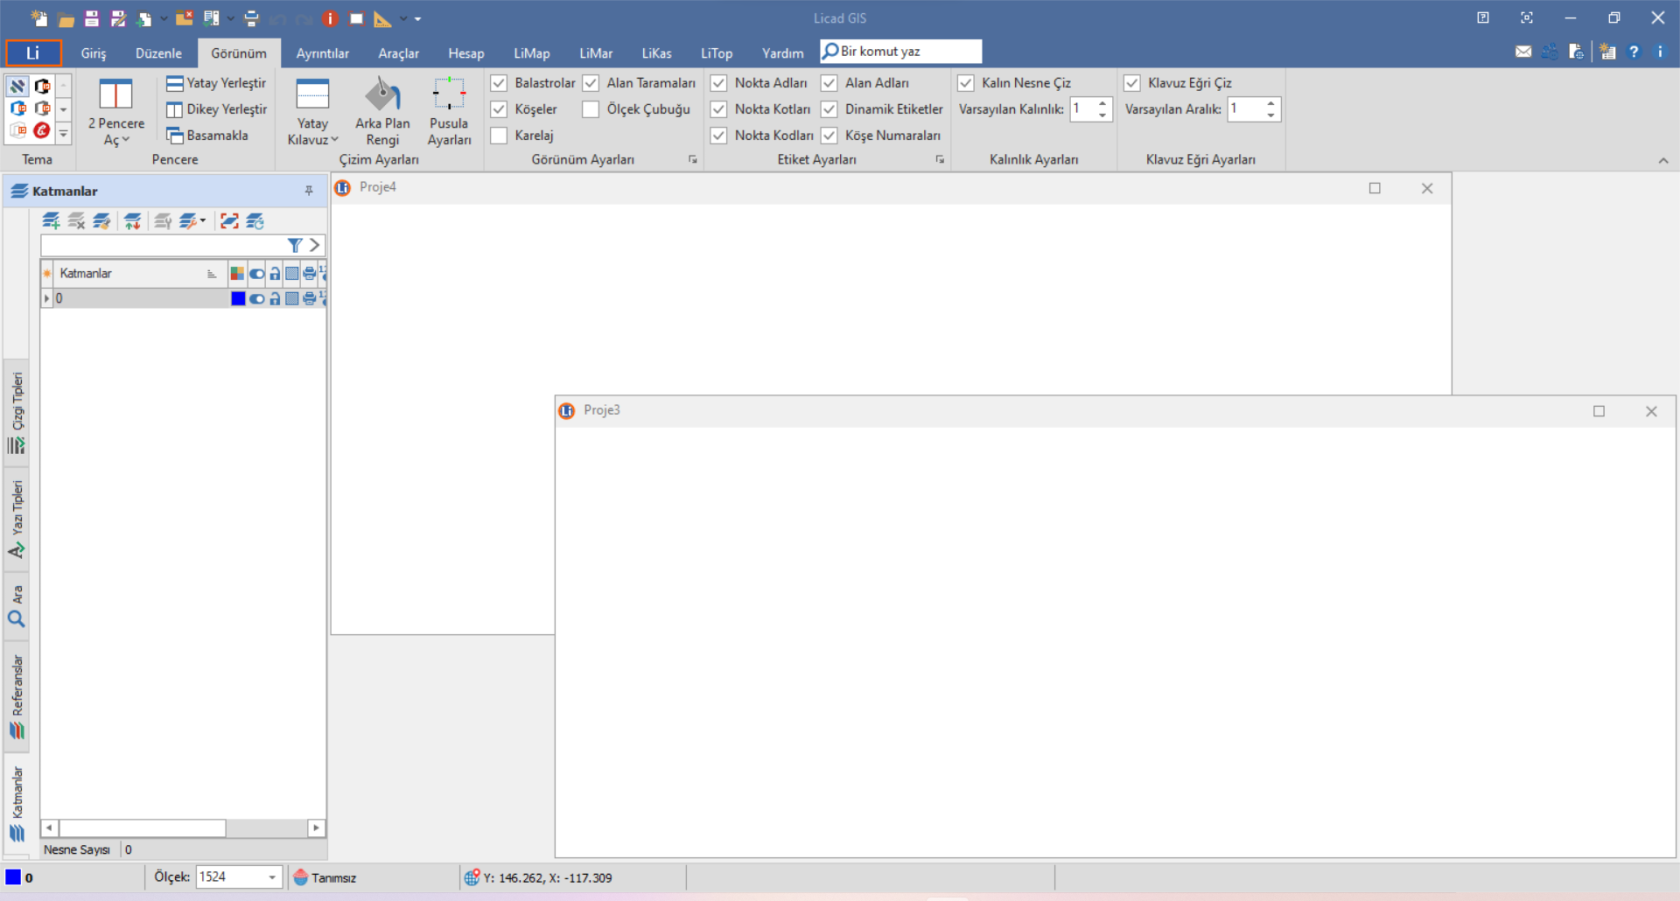The image size is (1680, 901).
Task: Click the triangle ruler measurement icon
Action: click(x=383, y=18)
